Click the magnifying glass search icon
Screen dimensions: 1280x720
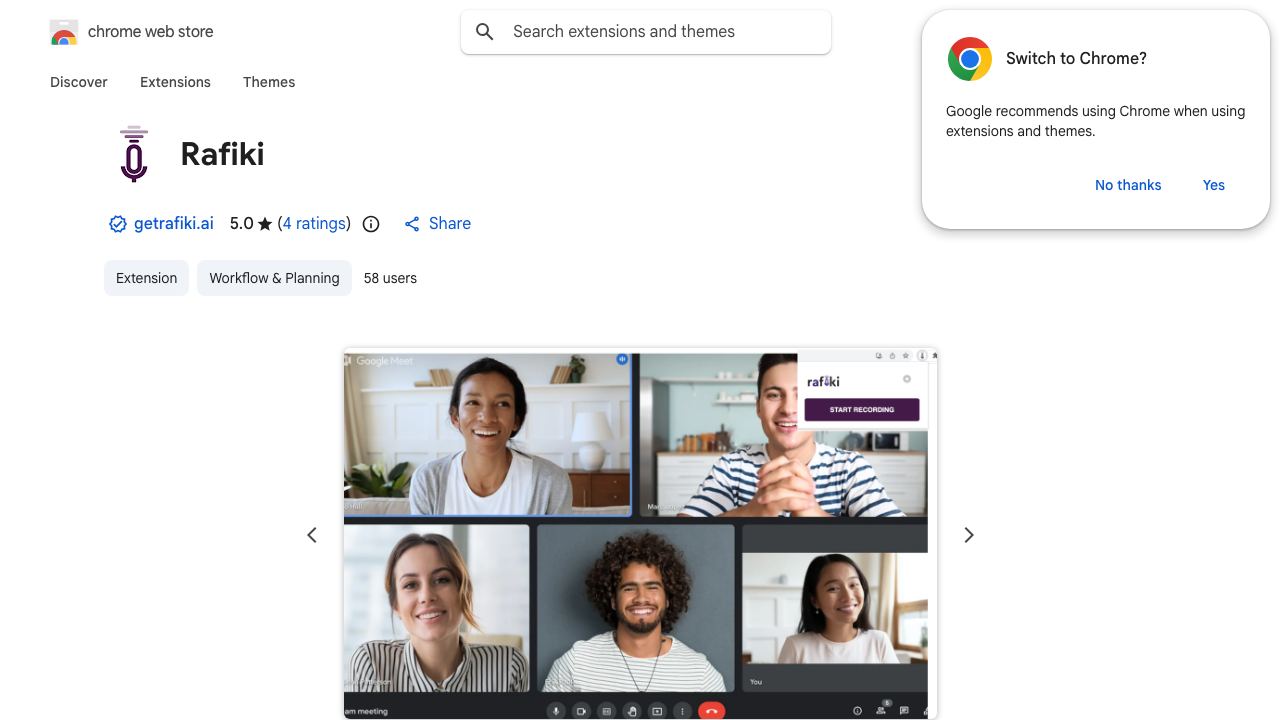coord(485,32)
